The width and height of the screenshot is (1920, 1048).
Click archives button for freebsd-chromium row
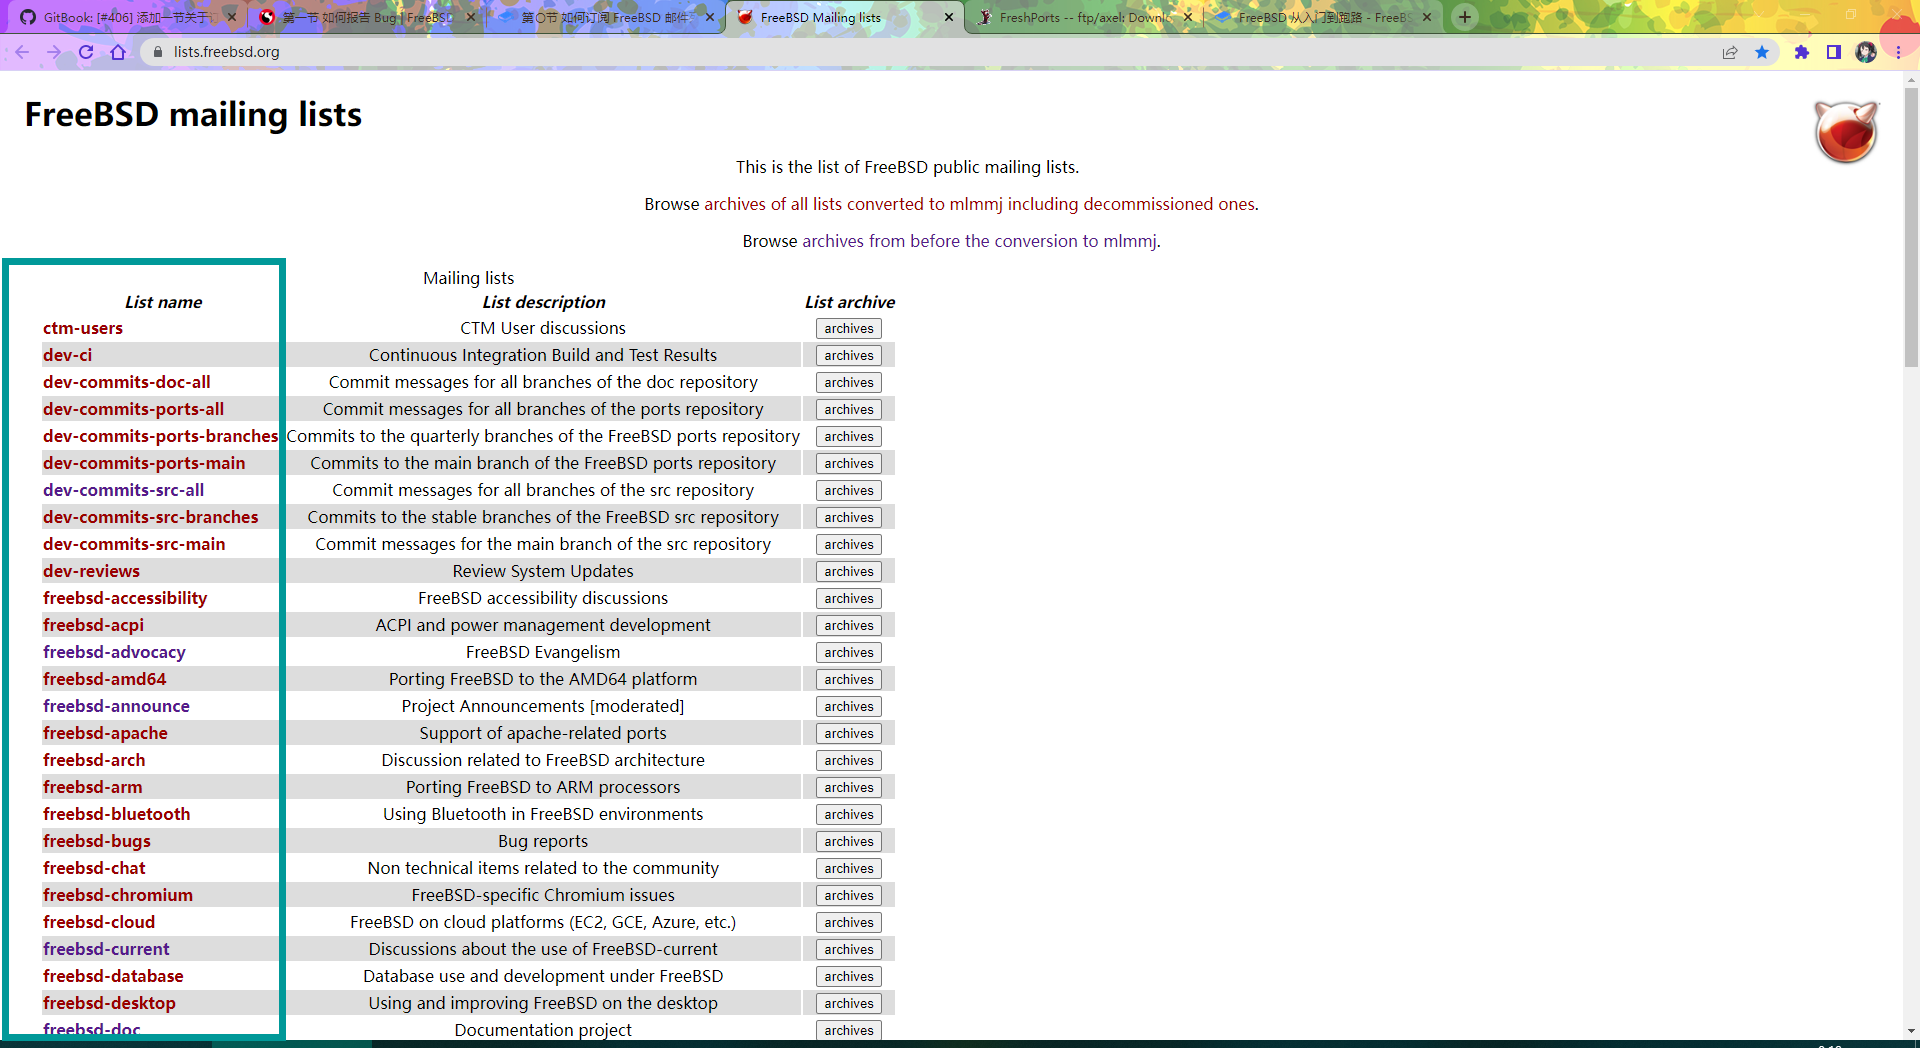coord(849,895)
